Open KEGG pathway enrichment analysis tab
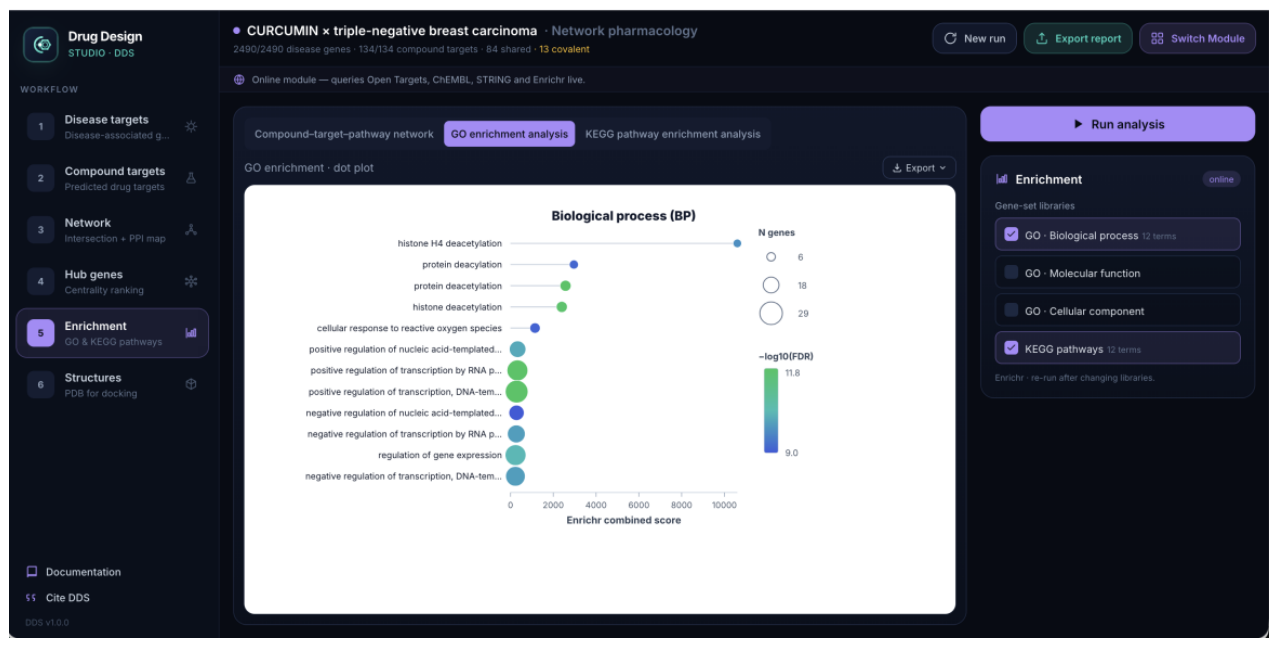The image size is (1277, 646). 673,134
